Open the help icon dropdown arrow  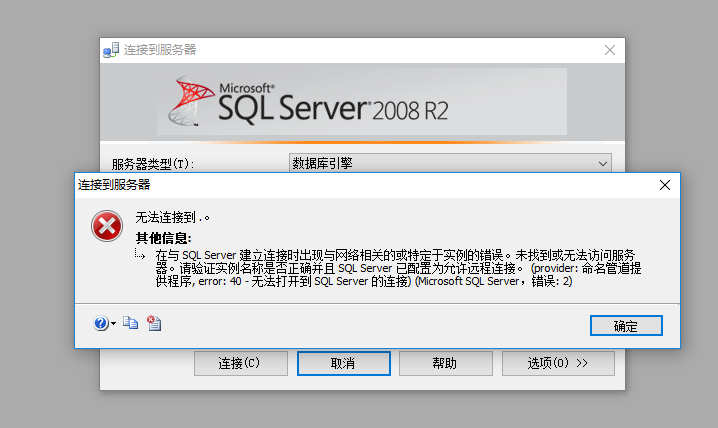coord(113,324)
